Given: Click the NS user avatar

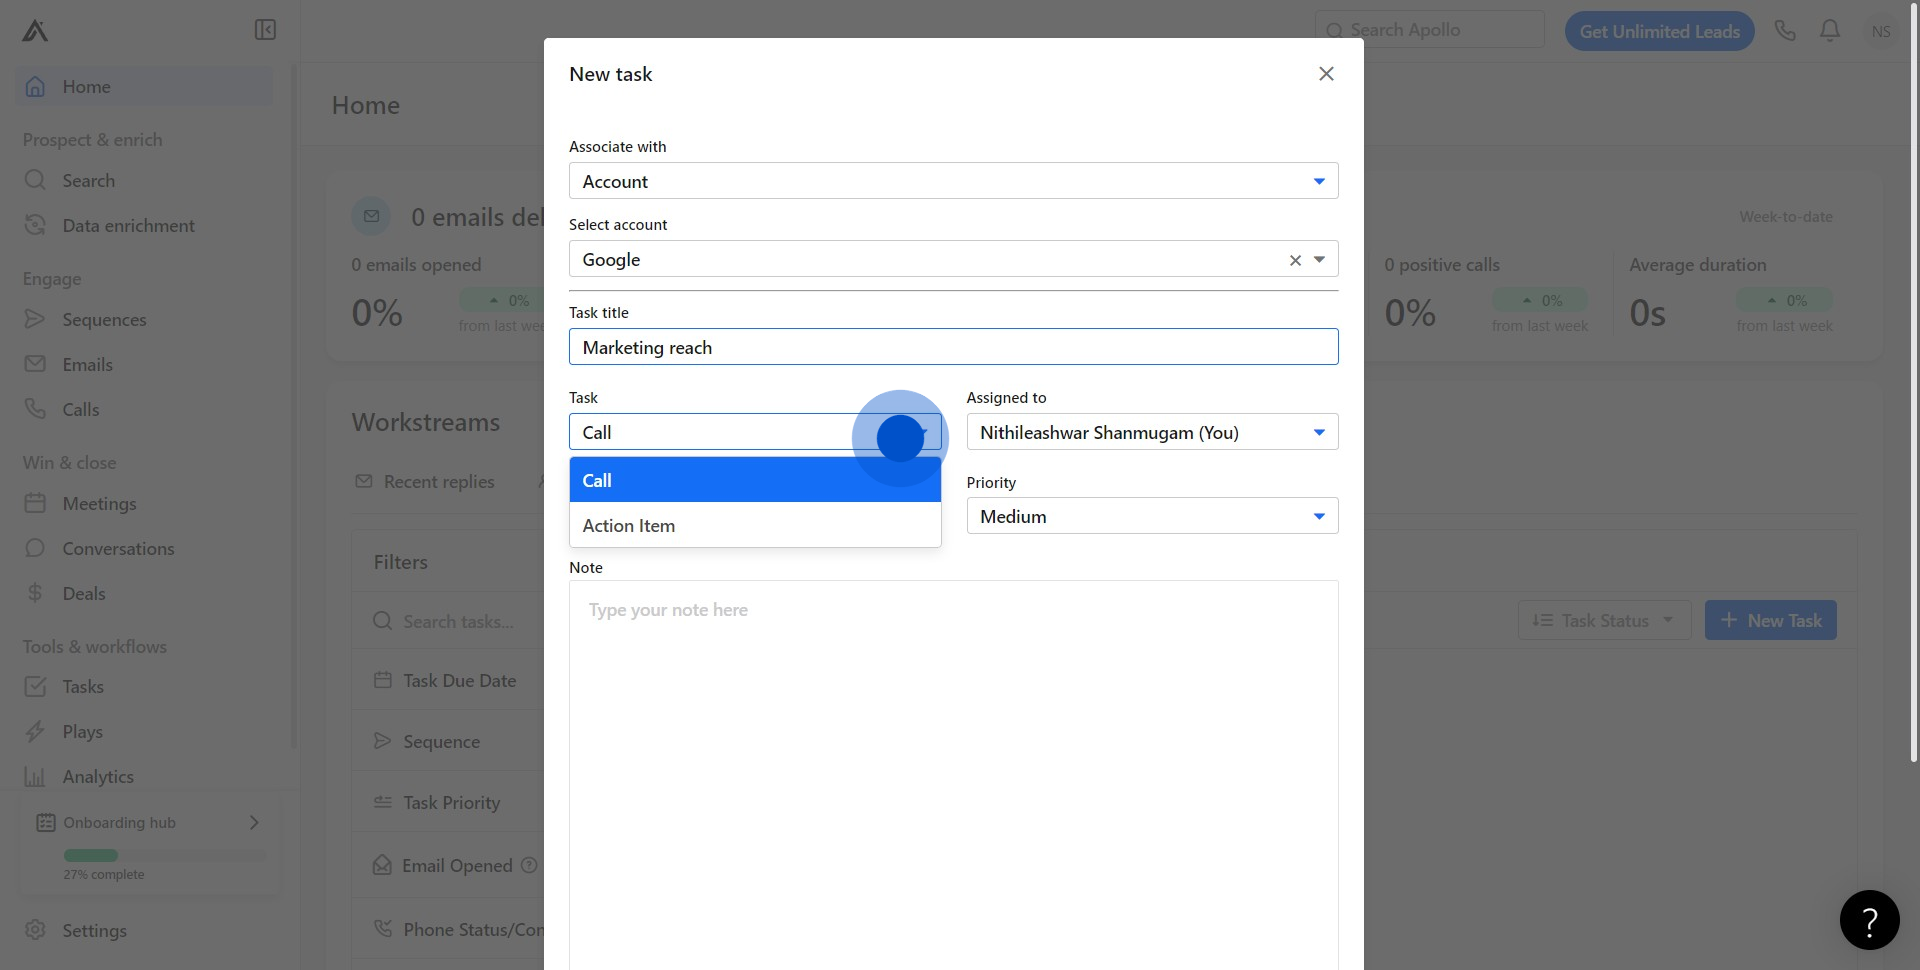Looking at the screenshot, I should [1880, 31].
